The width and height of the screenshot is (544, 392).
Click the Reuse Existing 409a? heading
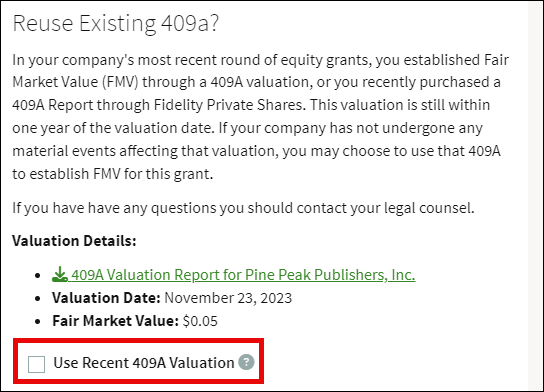[x=116, y=24]
